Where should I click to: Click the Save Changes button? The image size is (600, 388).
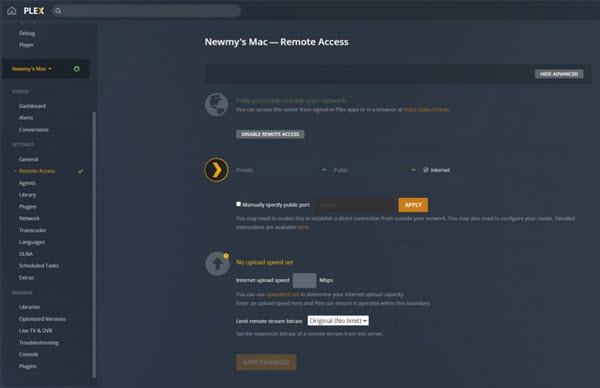(266, 362)
